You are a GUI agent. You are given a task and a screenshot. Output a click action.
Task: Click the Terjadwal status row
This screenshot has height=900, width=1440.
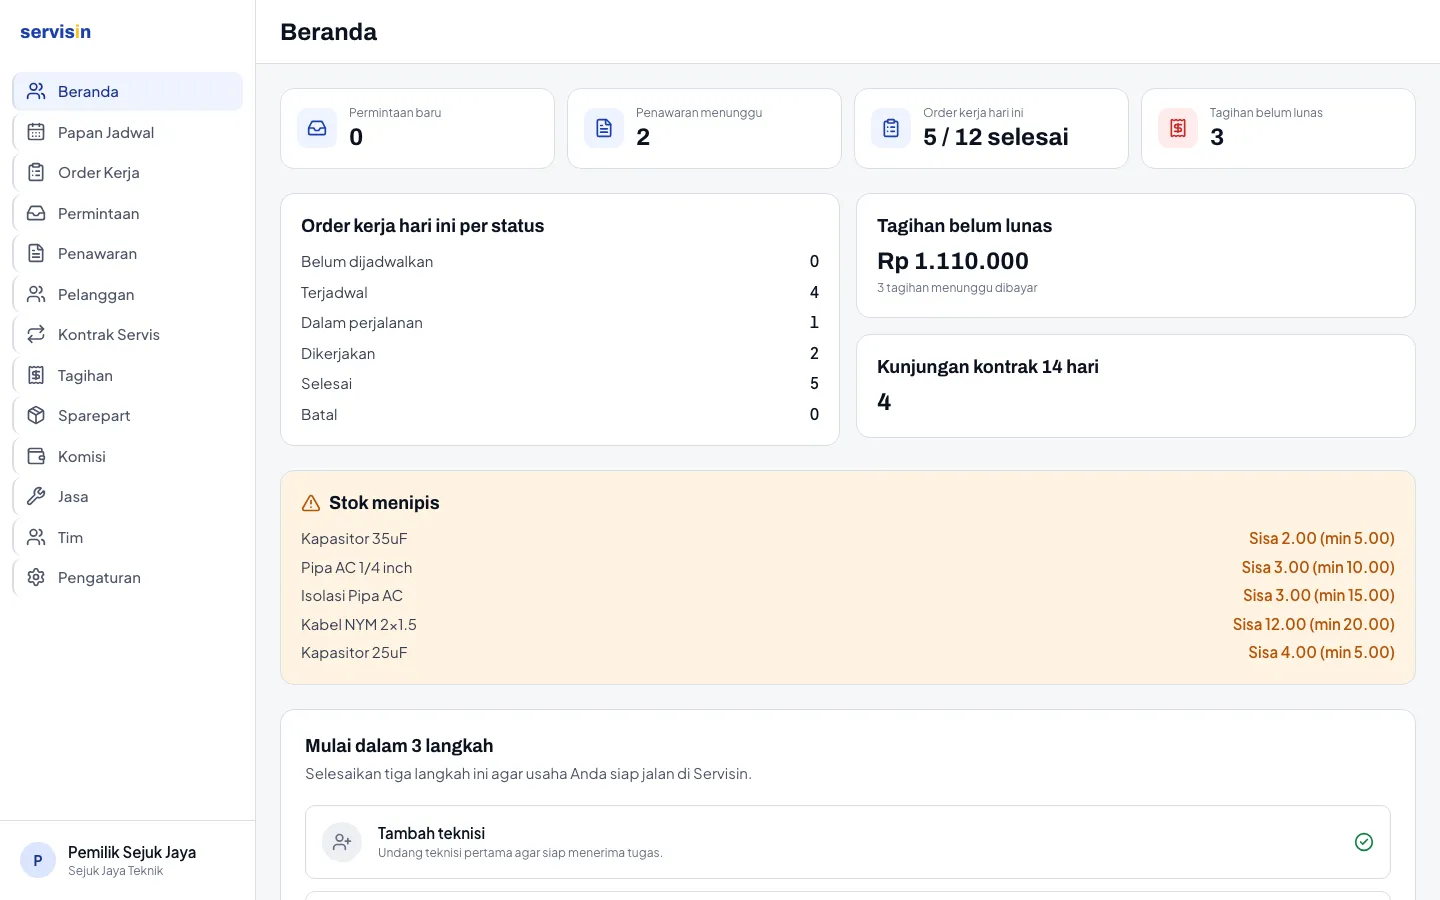(560, 292)
